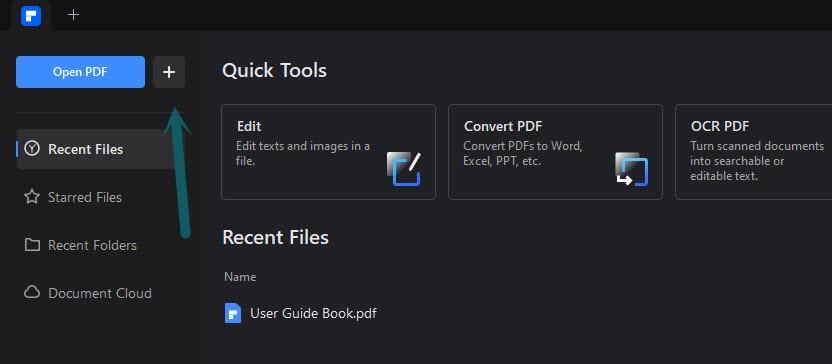Open a new tab with the top plus

pyautogui.click(x=74, y=15)
